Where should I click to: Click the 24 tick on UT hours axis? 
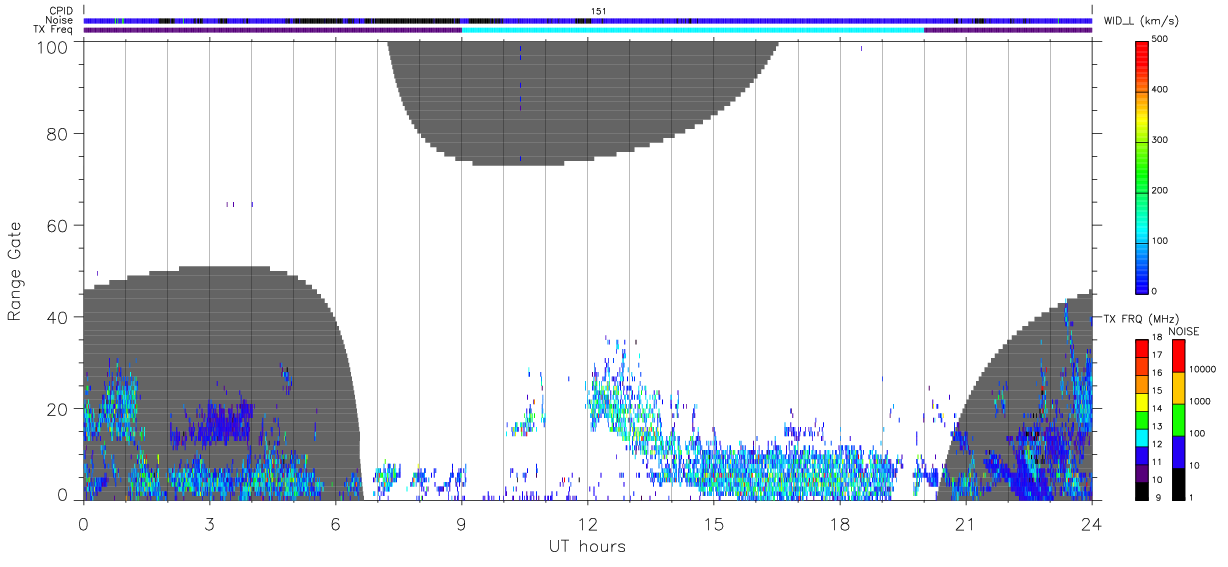tap(1092, 523)
